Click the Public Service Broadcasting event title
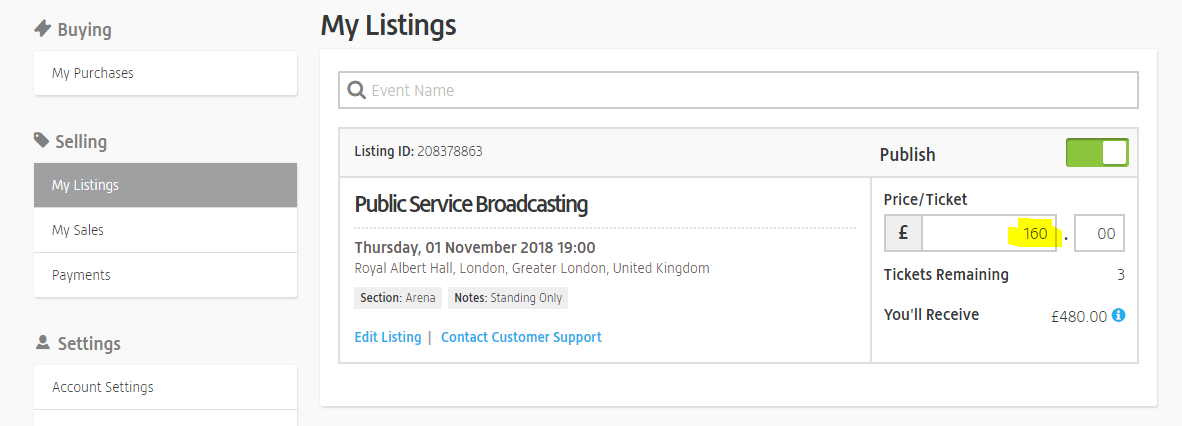Screen dimensions: 1182x426 click(471, 205)
